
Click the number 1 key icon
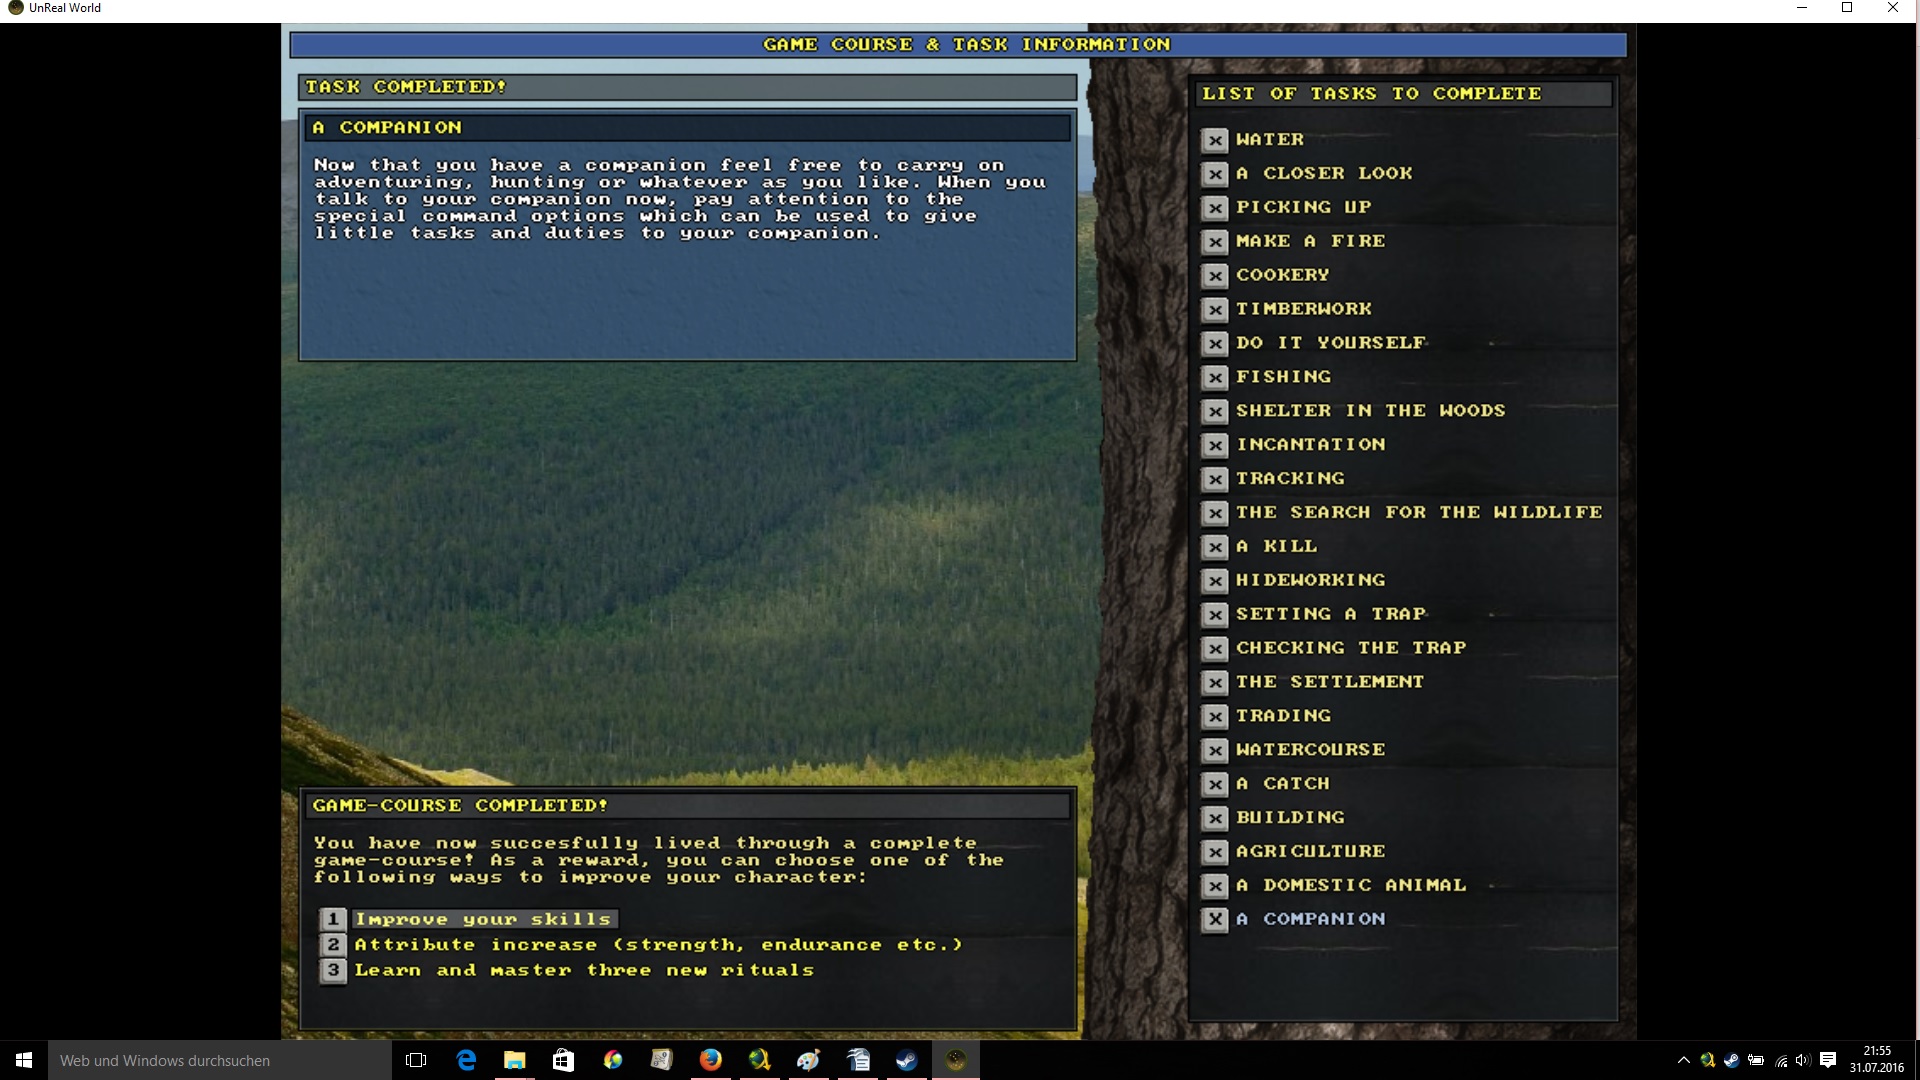point(333,919)
